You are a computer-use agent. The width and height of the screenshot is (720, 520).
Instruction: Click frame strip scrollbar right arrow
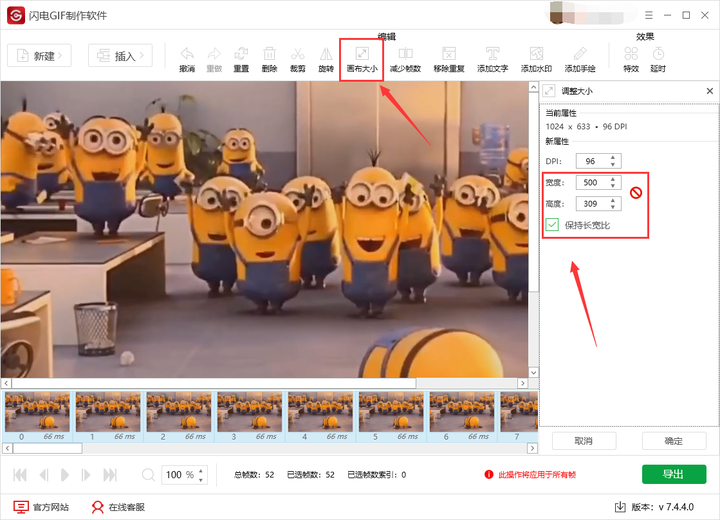[x=532, y=448]
